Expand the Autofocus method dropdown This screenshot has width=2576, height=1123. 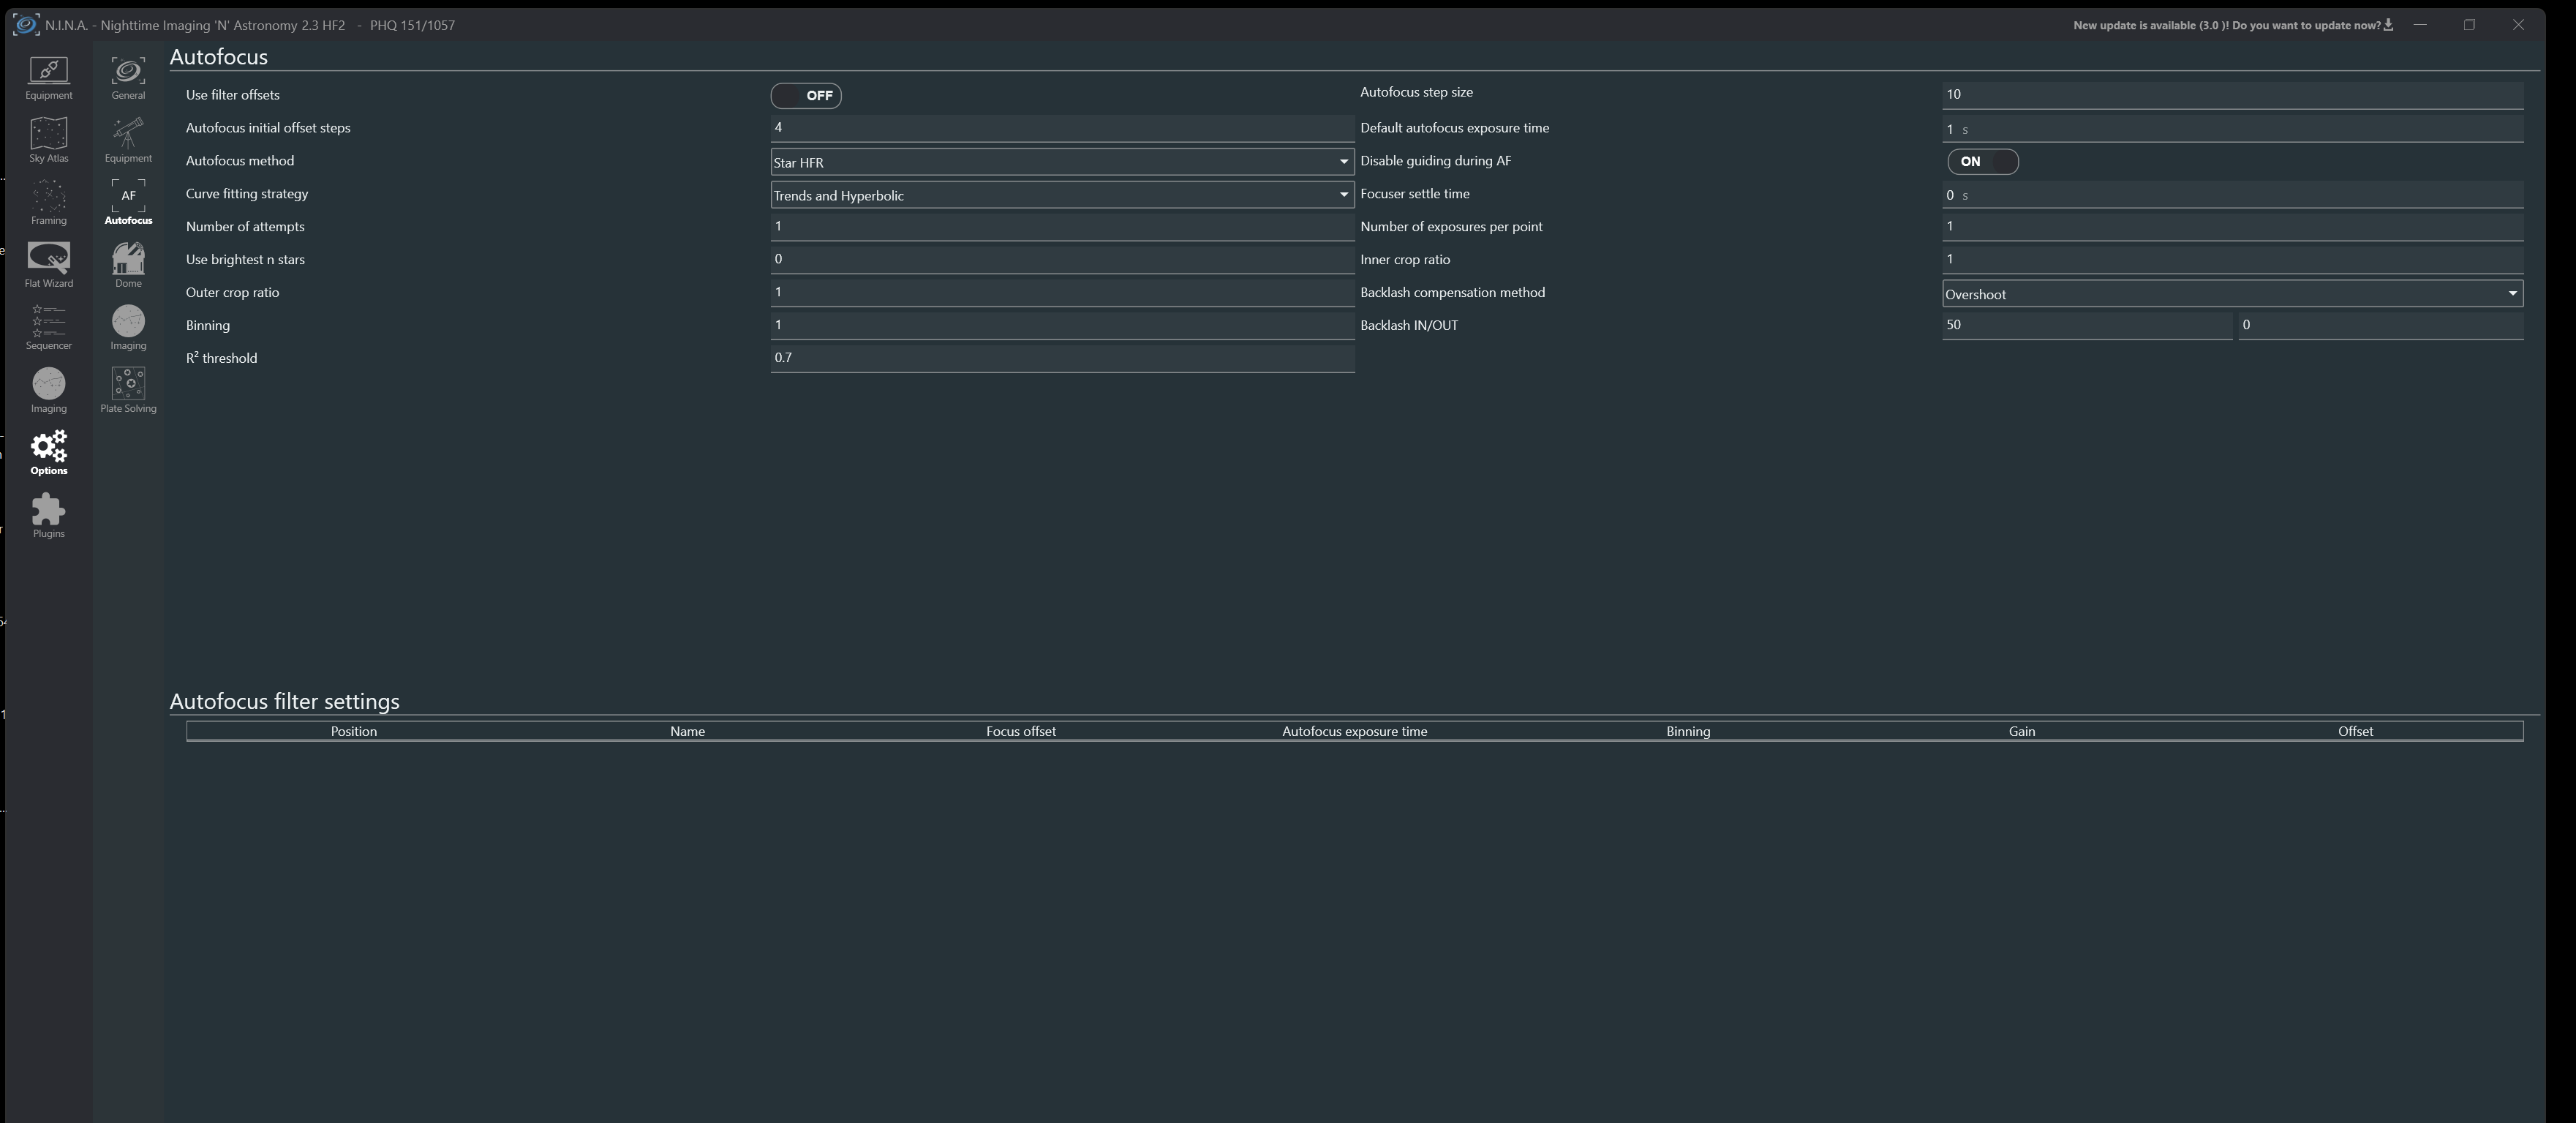coord(1061,162)
